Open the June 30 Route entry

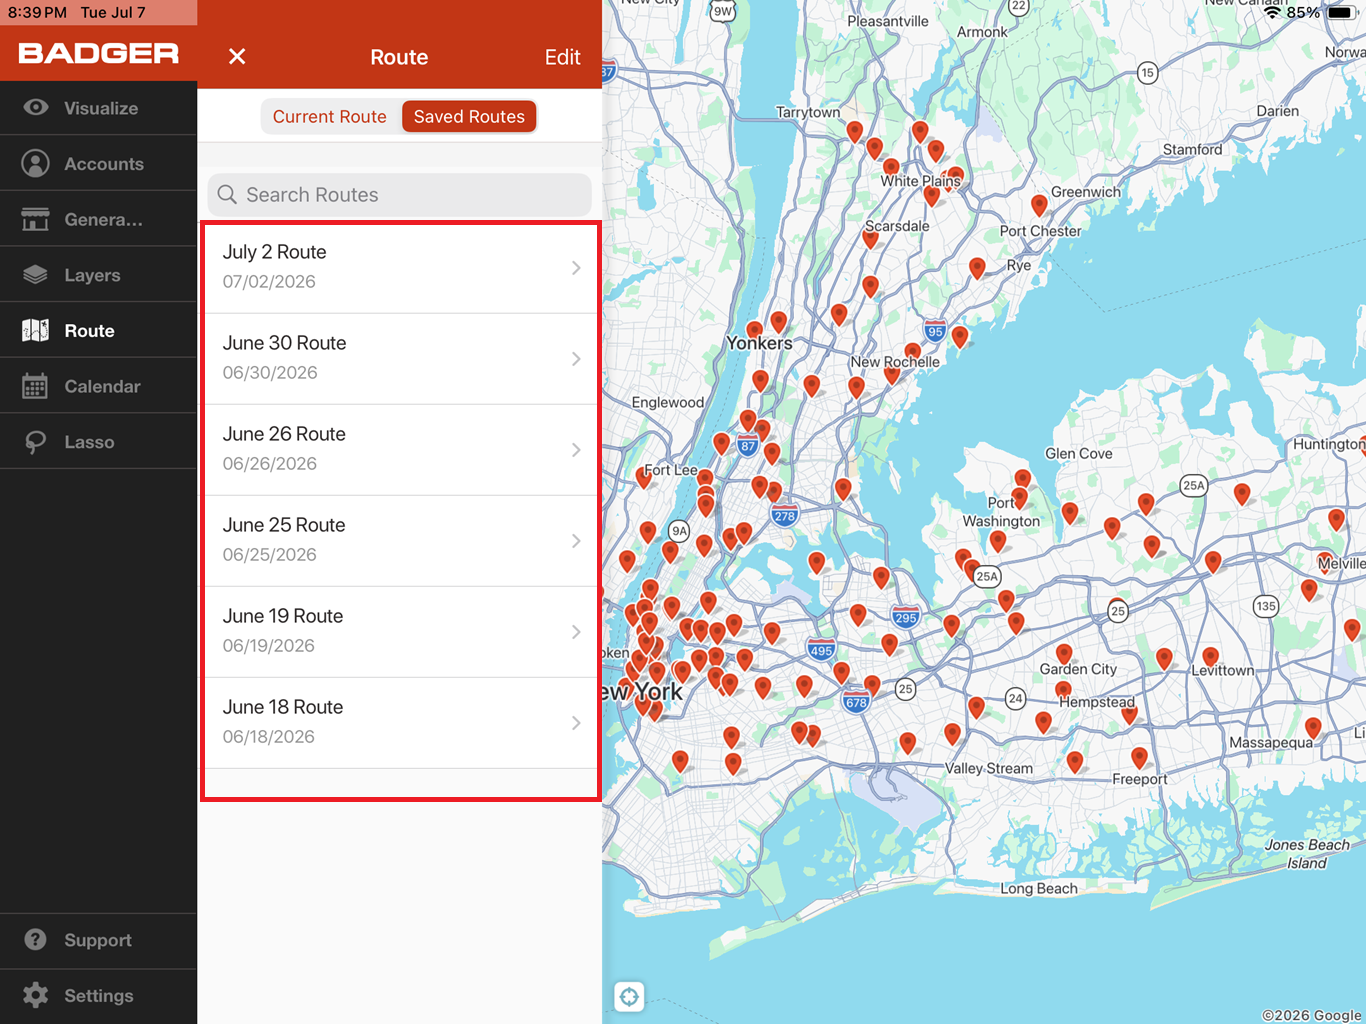[x=400, y=359]
